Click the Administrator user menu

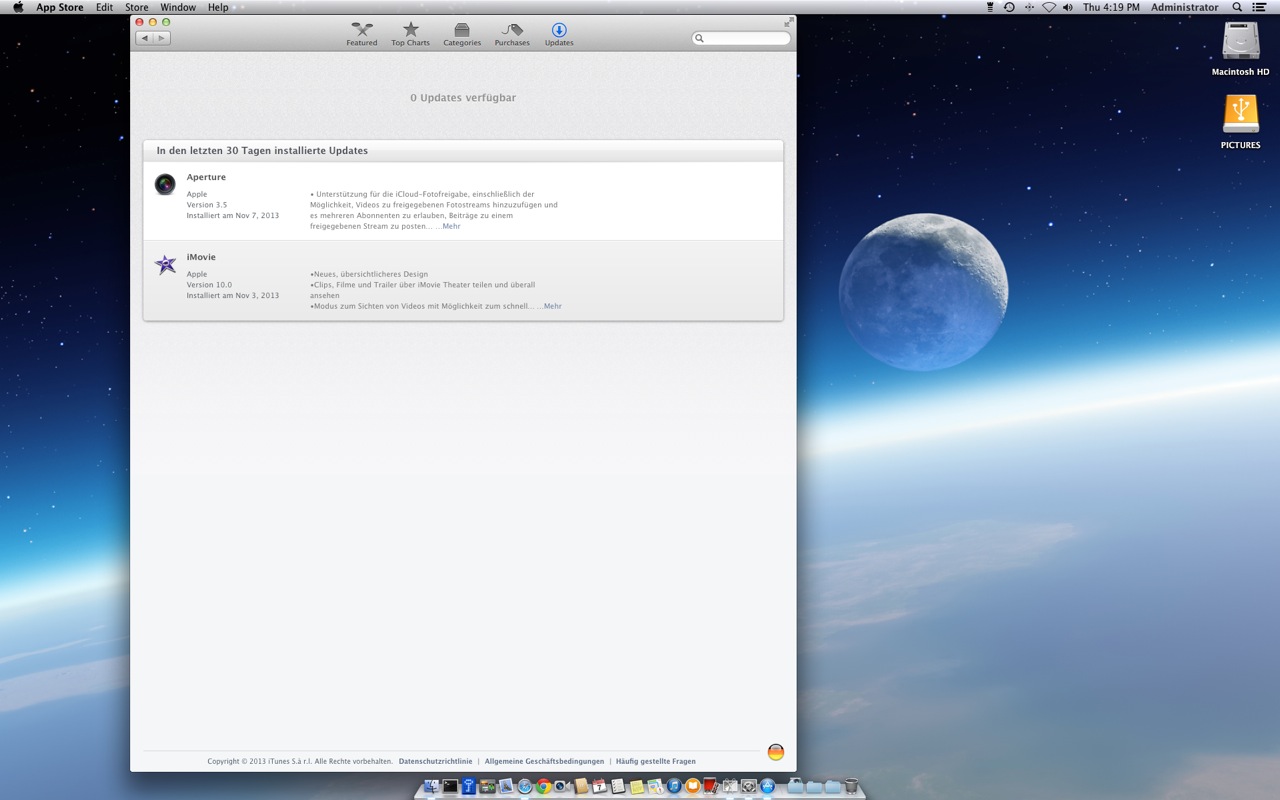click(x=1184, y=7)
